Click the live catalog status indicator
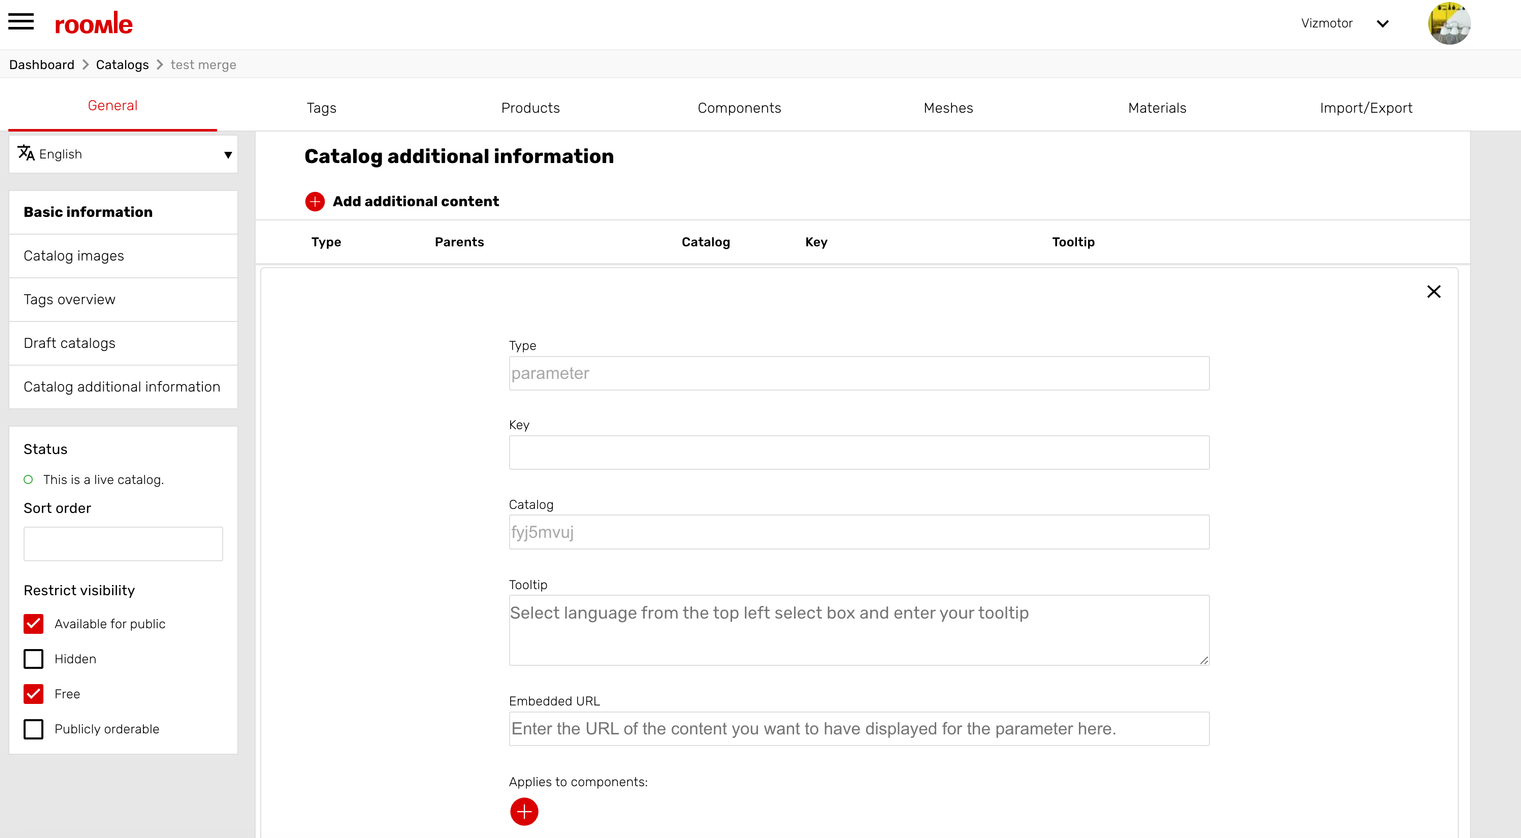Image resolution: width=1521 pixels, height=838 pixels. (29, 480)
